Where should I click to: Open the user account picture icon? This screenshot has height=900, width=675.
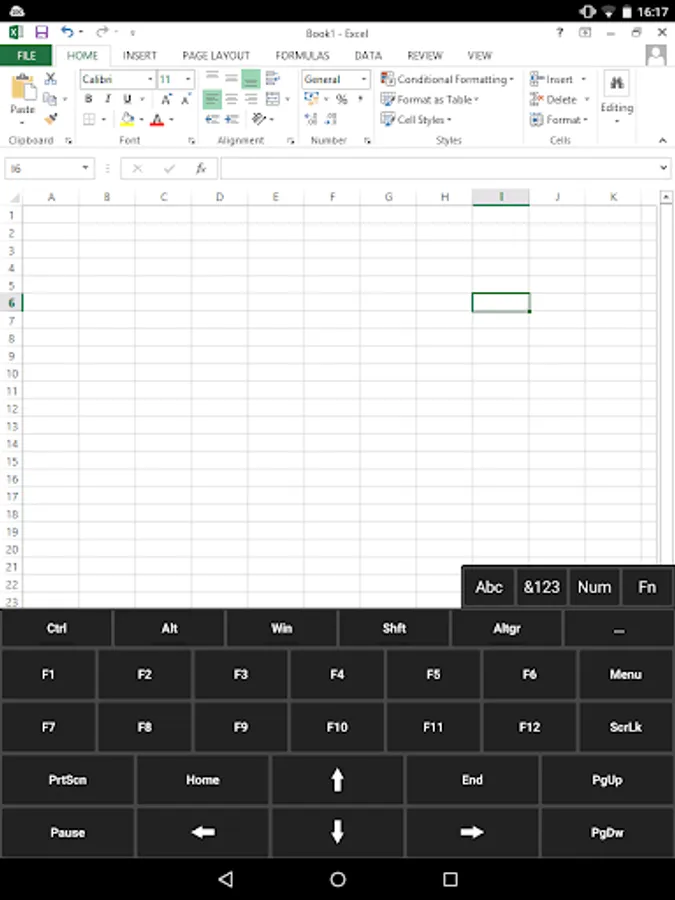point(656,56)
